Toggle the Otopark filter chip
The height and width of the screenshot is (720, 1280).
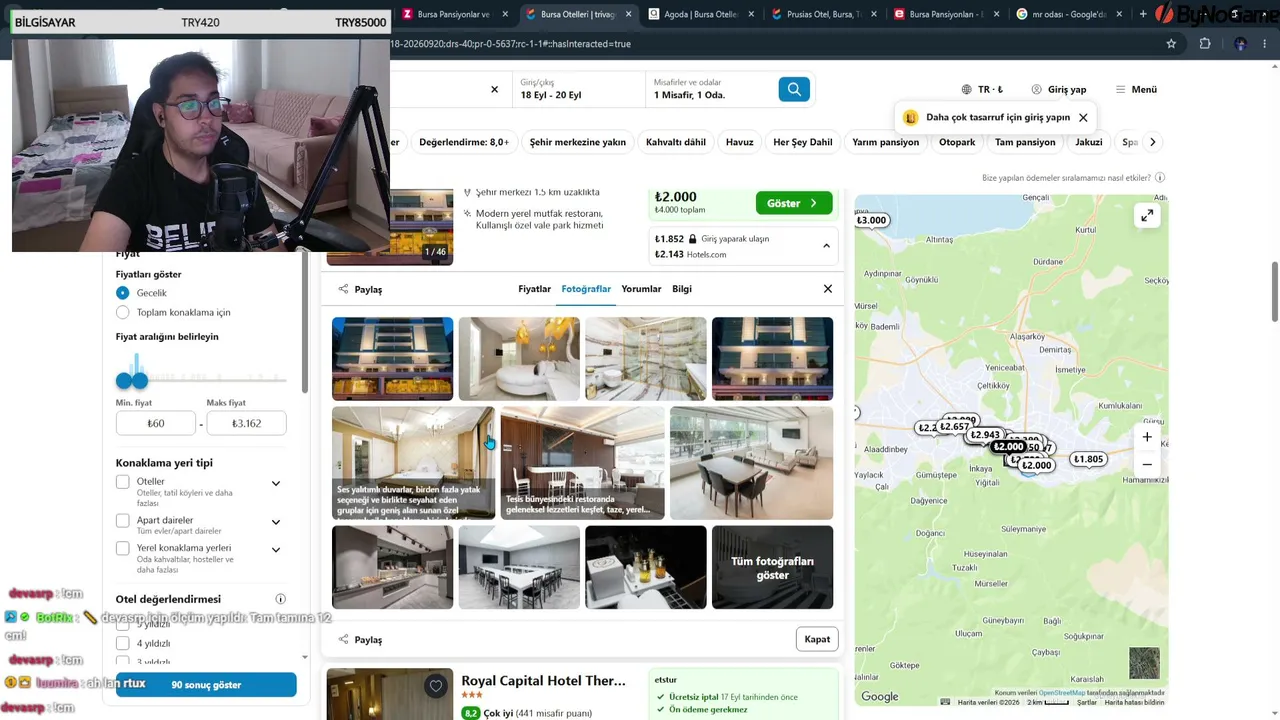point(957,142)
